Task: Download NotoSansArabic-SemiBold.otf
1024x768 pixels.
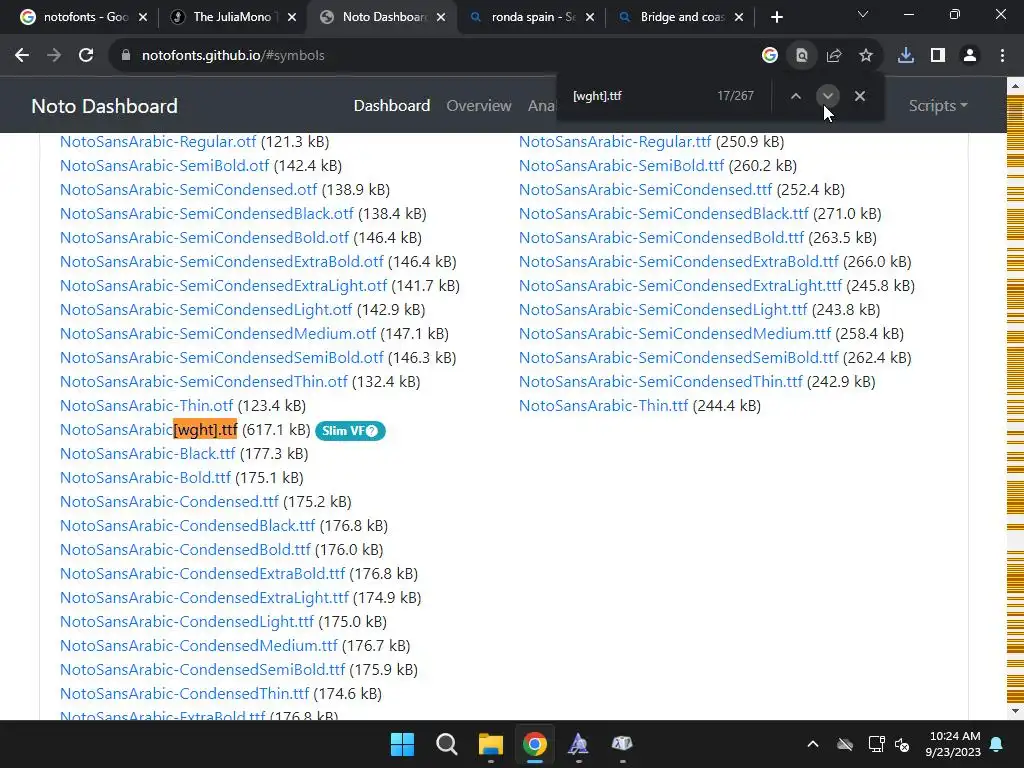Action: tap(165, 166)
